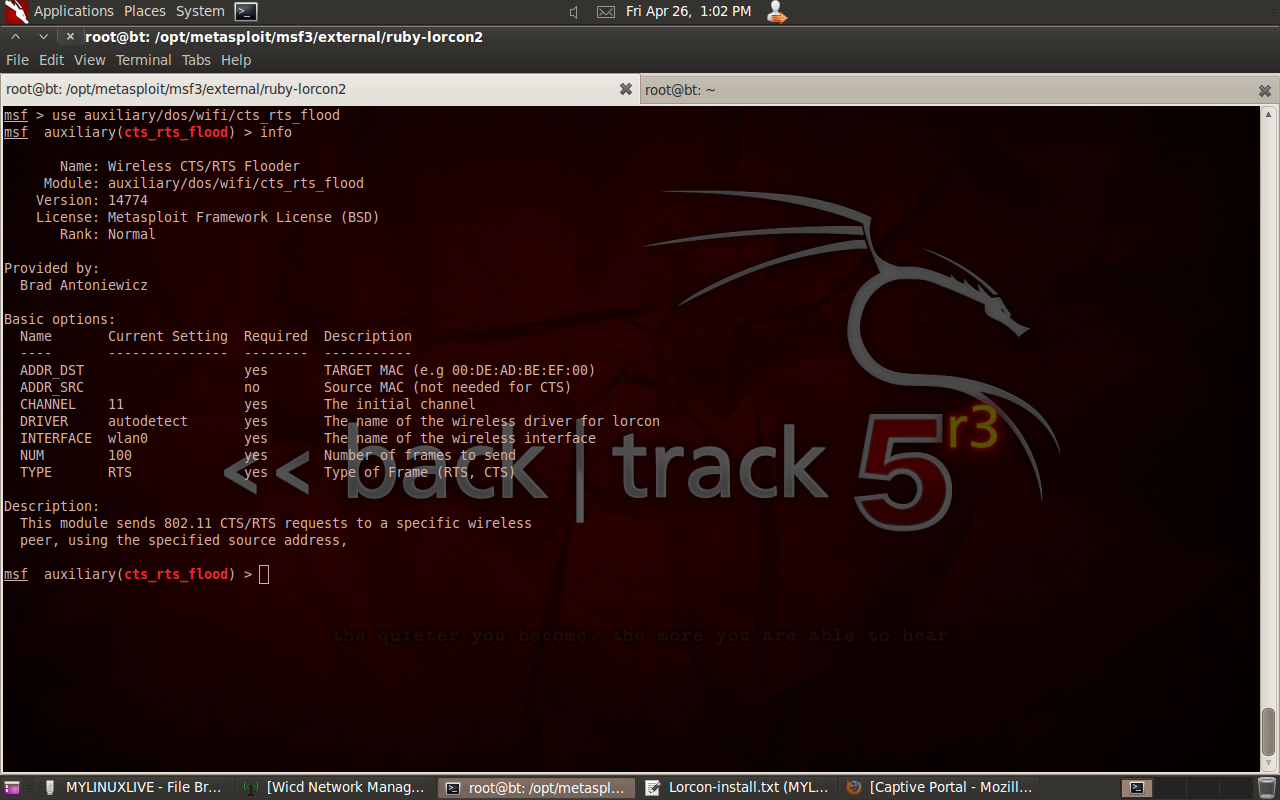
Task: Click the "Metasploit Framework License (BSD)" text
Action: [x=244, y=217]
